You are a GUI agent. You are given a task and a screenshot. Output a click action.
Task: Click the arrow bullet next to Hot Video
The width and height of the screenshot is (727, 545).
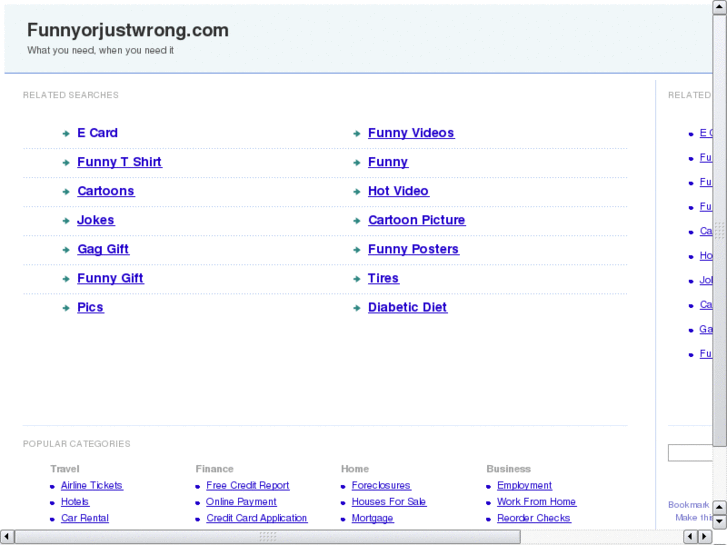(357, 192)
